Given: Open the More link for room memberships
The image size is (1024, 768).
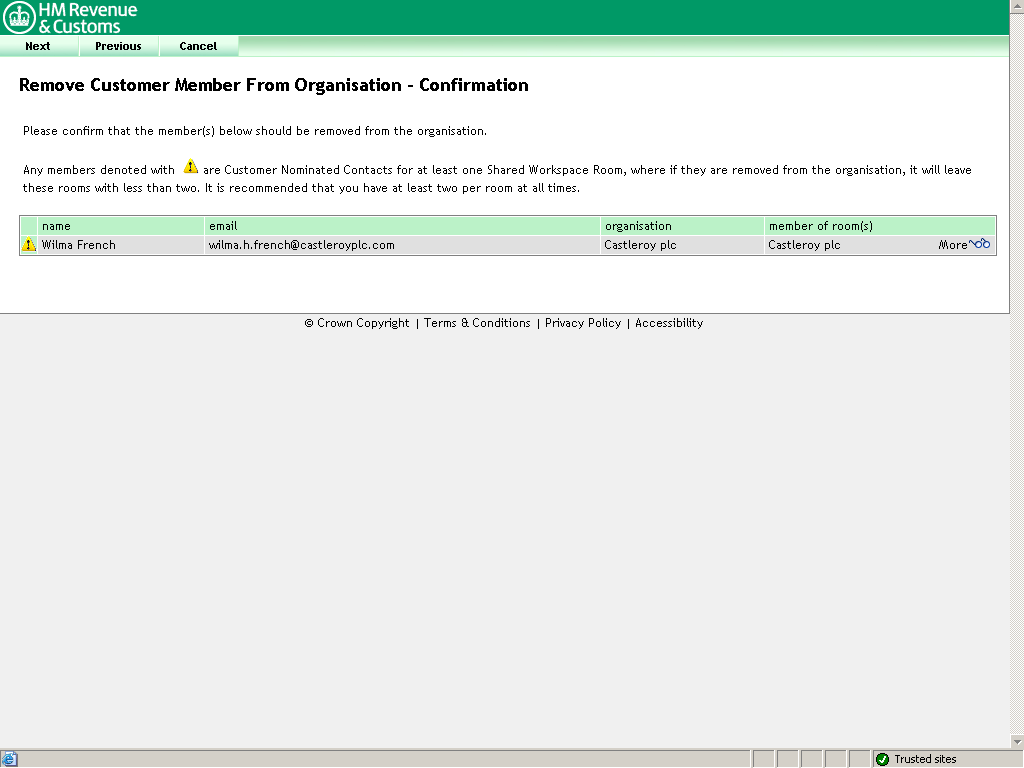Looking at the screenshot, I should [x=952, y=245].
